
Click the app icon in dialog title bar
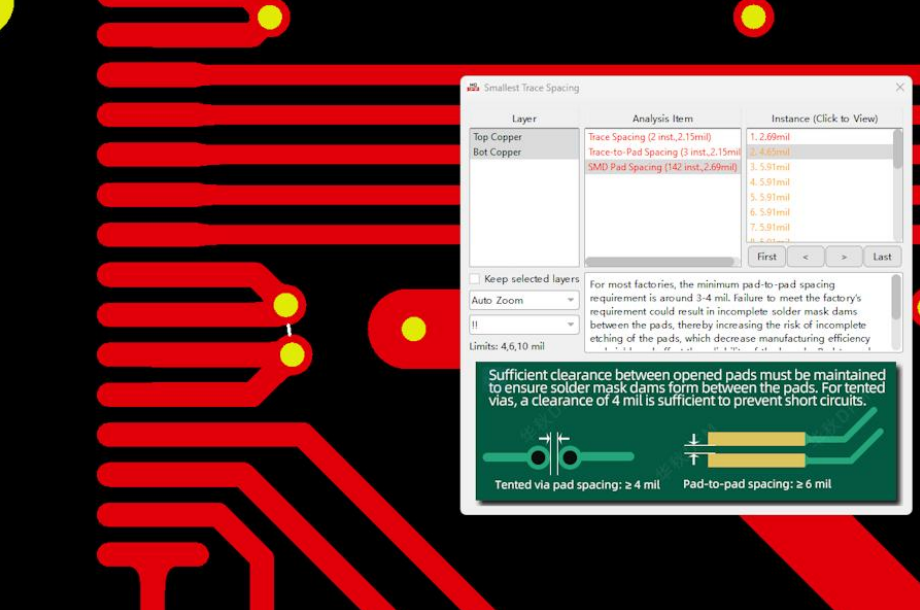(x=473, y=88)
